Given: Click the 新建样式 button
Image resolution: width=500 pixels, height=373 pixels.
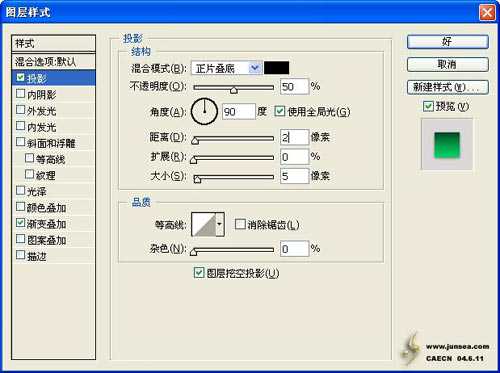Looking at the screenshot, I should coord(448,87).
